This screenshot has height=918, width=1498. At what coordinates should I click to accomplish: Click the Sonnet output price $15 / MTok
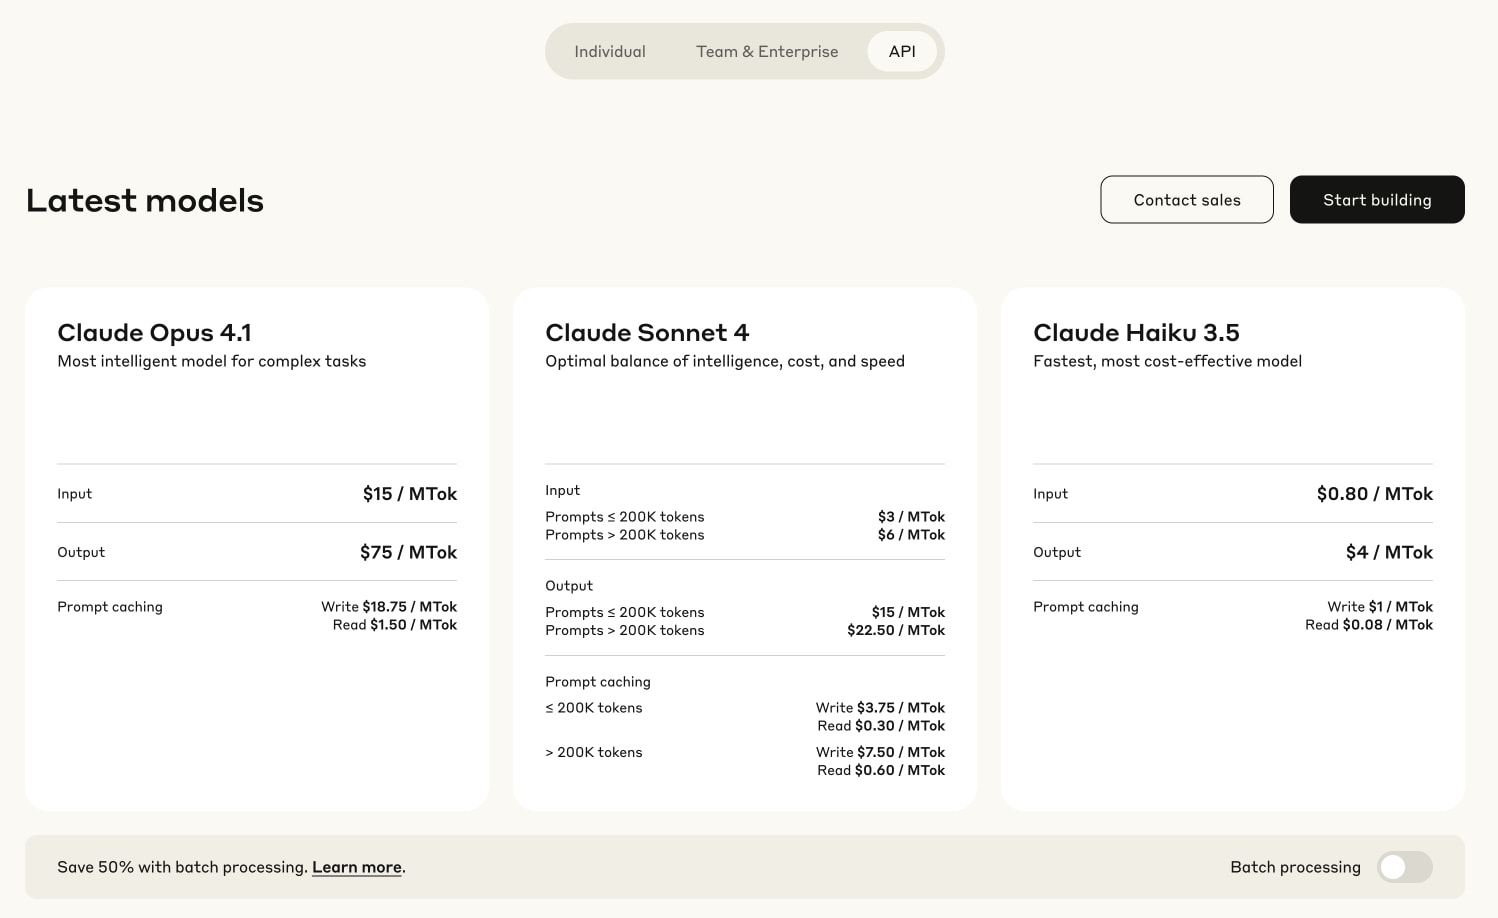(908, 612)
